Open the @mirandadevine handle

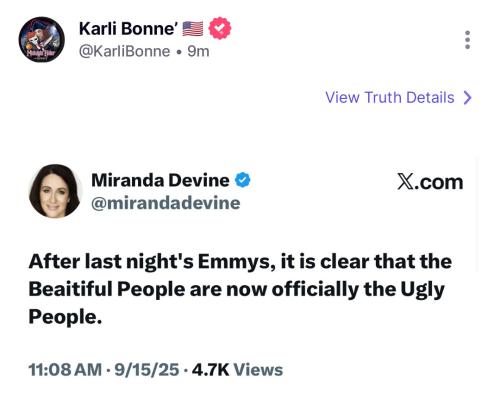tap(166, 203)
